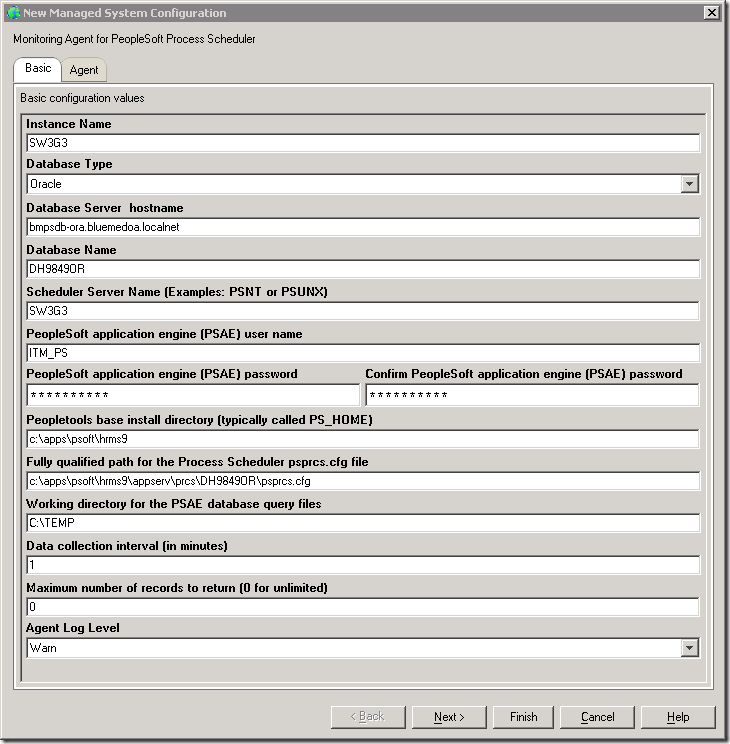Screen dimensions: 730x744
Task: Click the Finish button
Action: coord(523,717)
